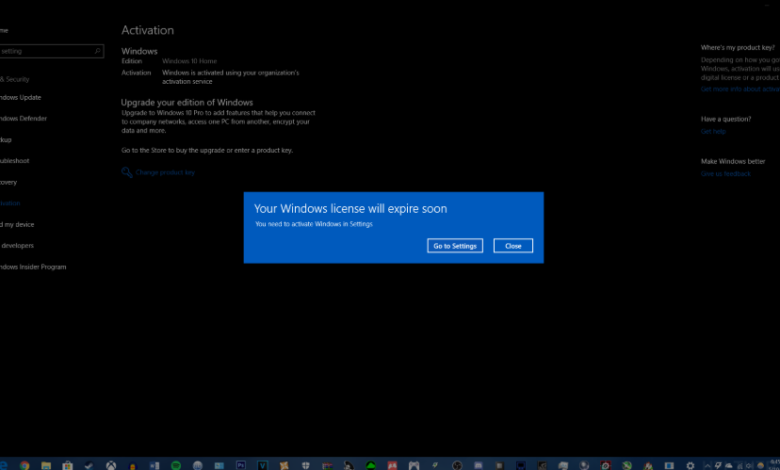Screen dimensions: 780x470
Task: Click the Give us feedback link
Action: [x=725, y=174]
